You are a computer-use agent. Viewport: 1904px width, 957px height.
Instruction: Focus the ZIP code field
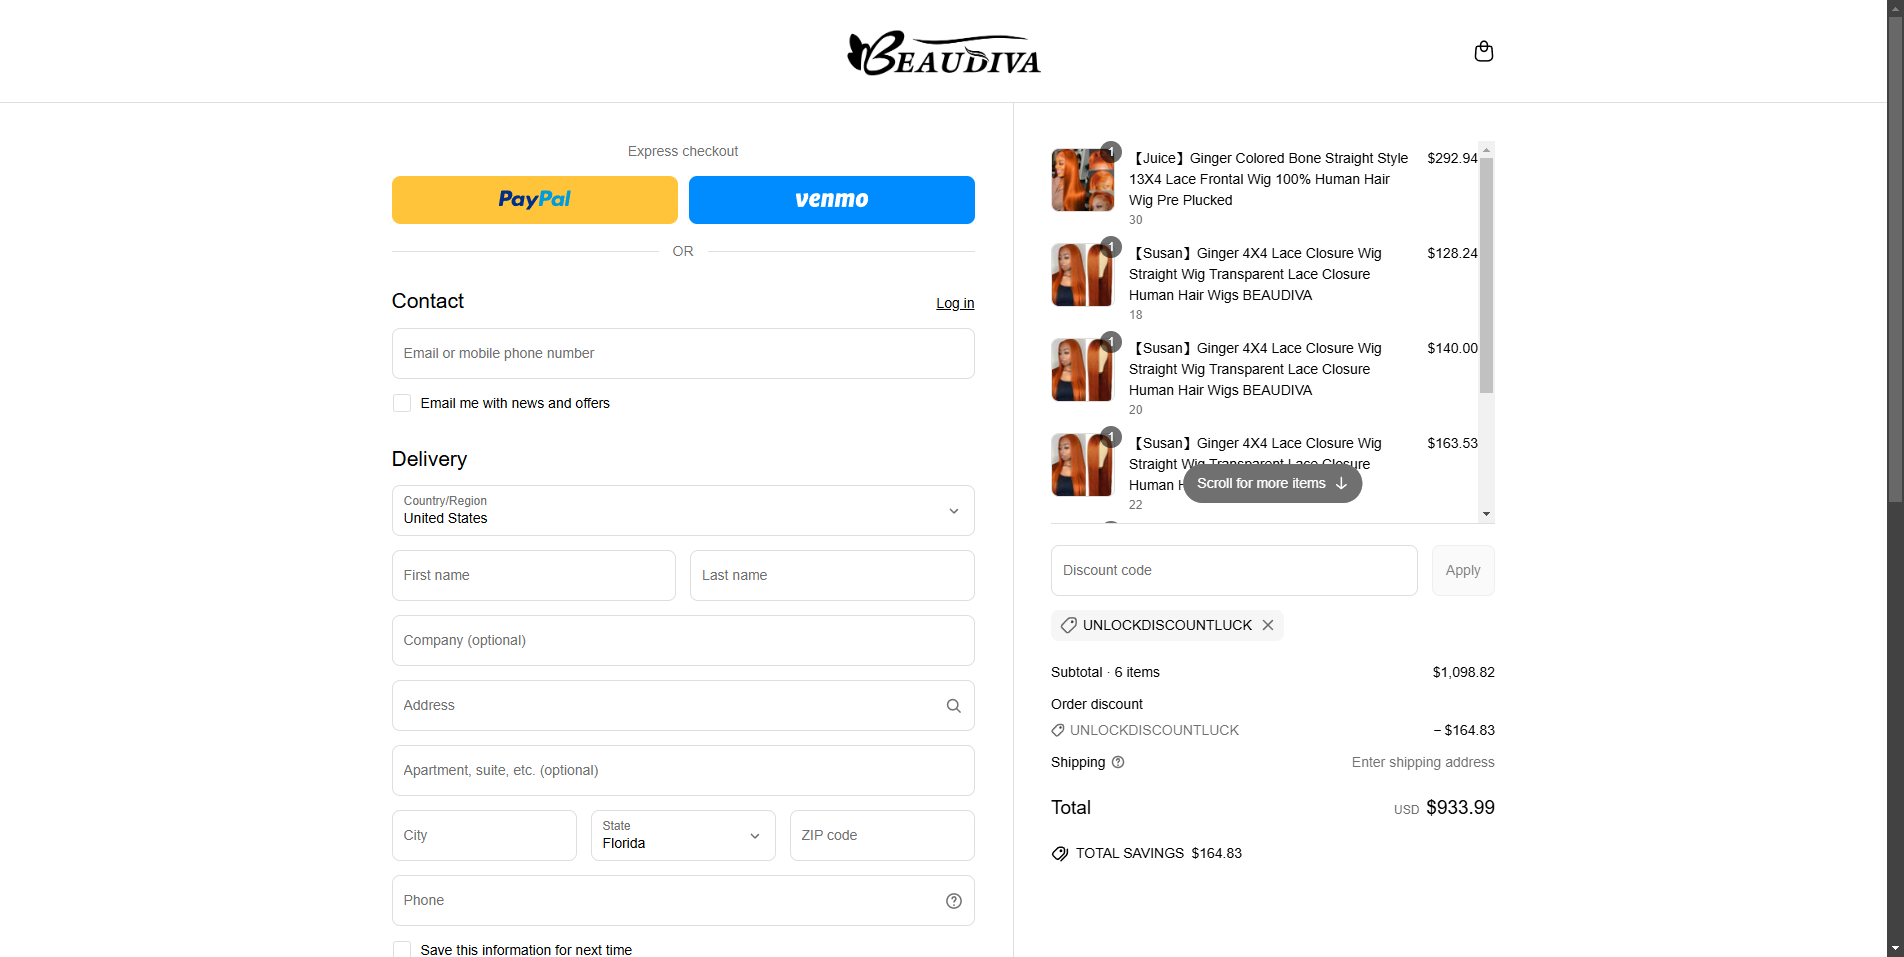coord(882,836)
